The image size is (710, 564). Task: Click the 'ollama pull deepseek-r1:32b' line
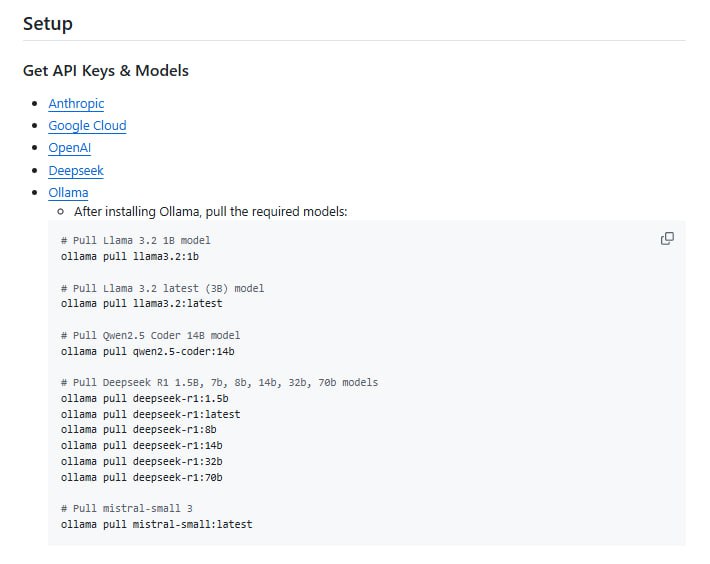click(x=141, y=461)
